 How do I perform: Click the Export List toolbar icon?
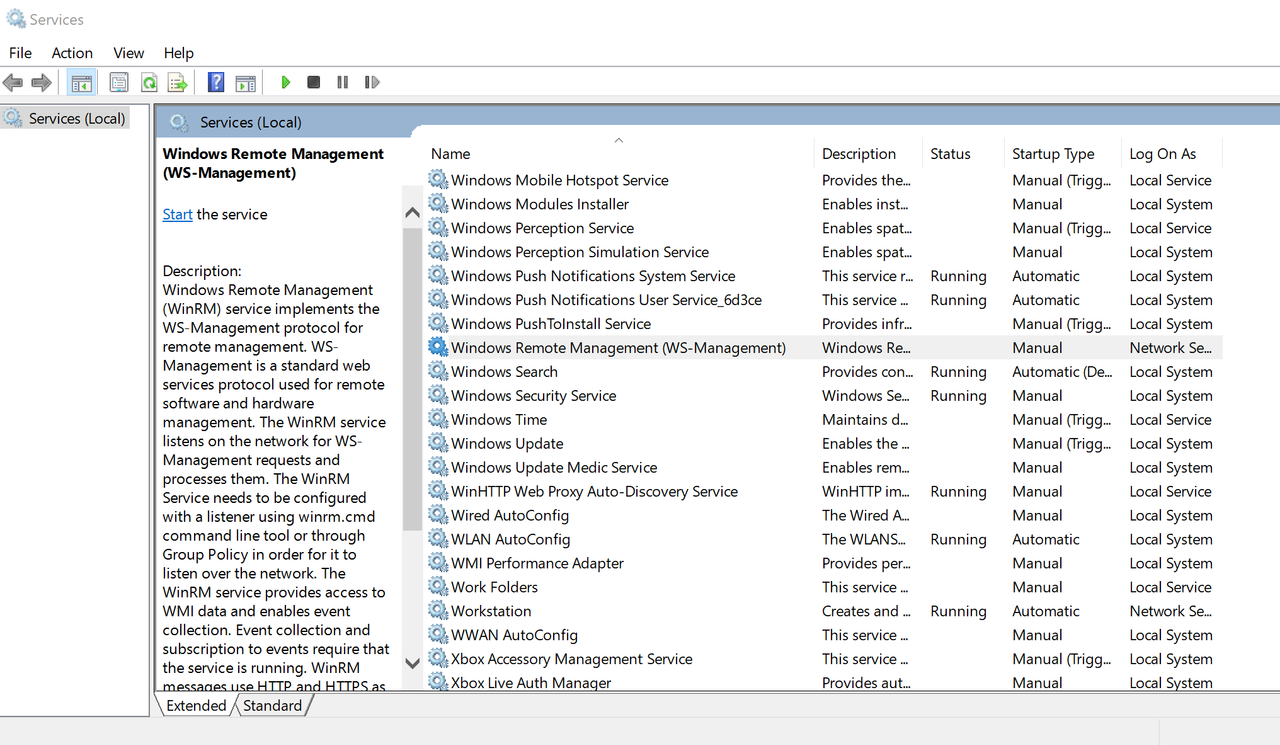178,82
